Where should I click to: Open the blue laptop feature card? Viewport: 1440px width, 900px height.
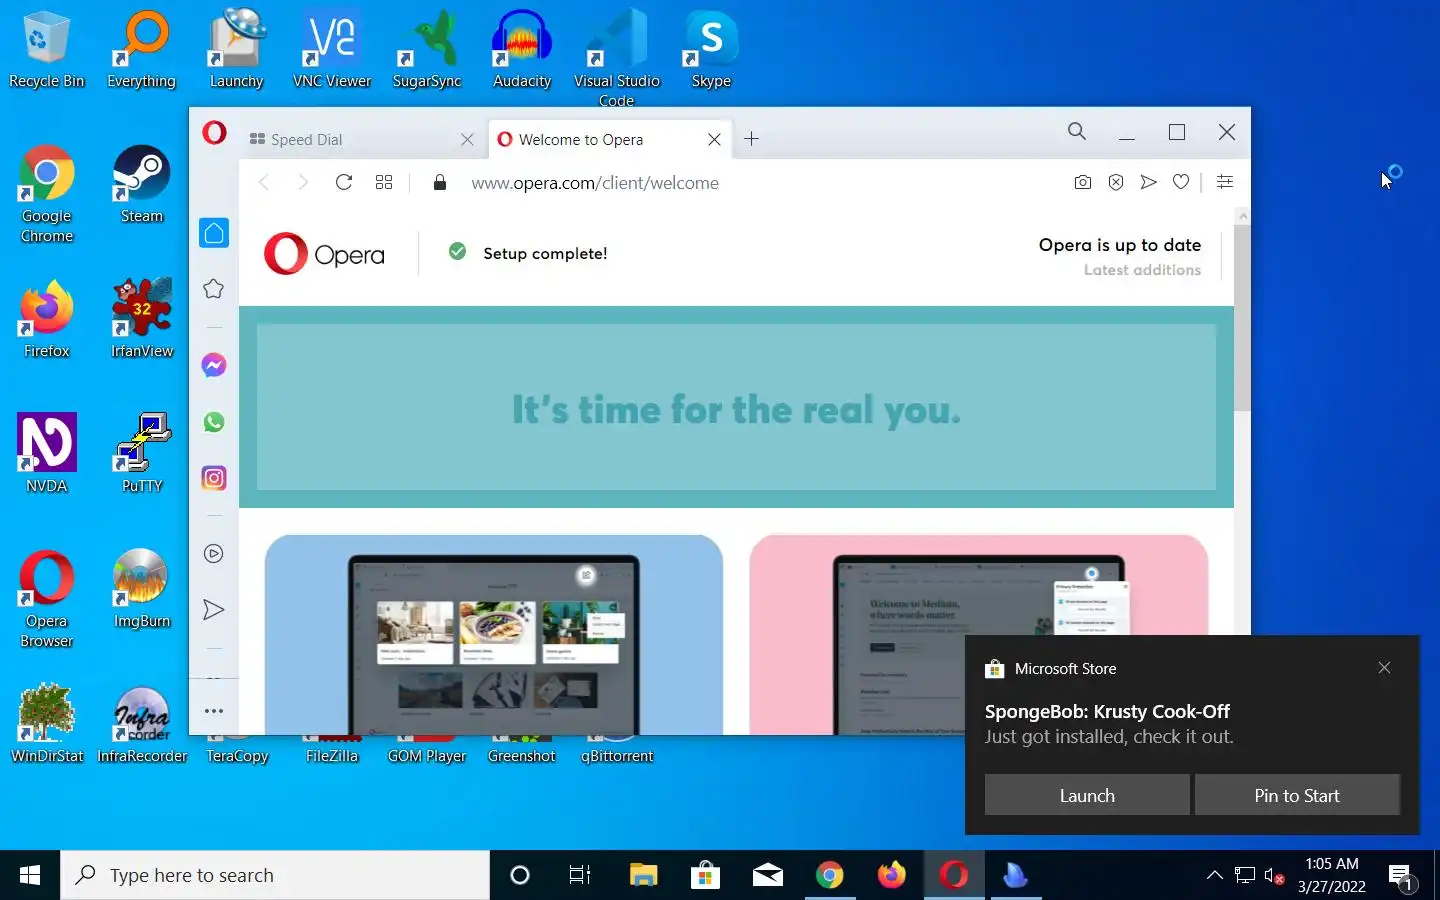(494, 635)
